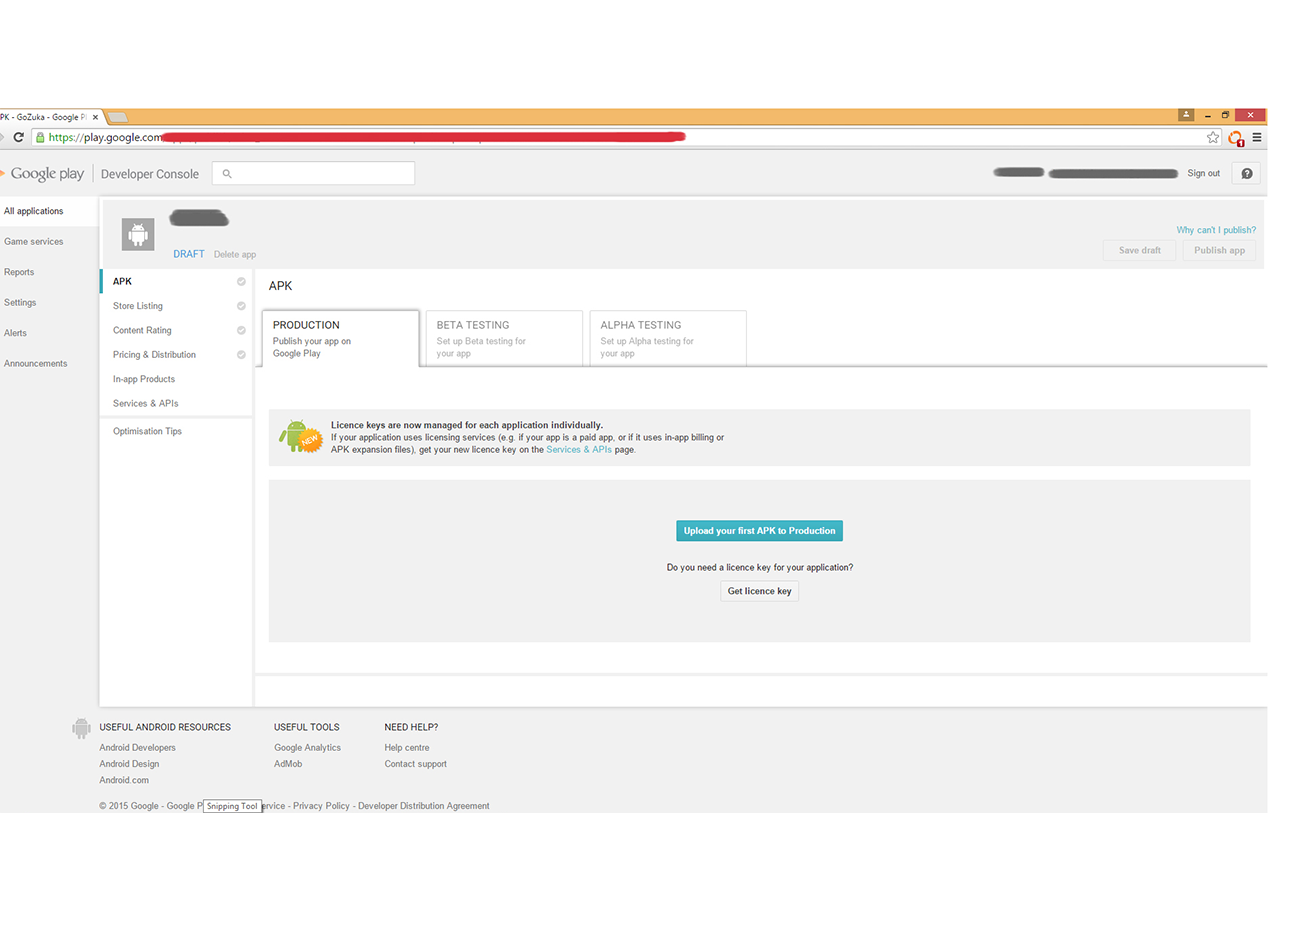Open Contact support footer link

[x=416, y=764]
